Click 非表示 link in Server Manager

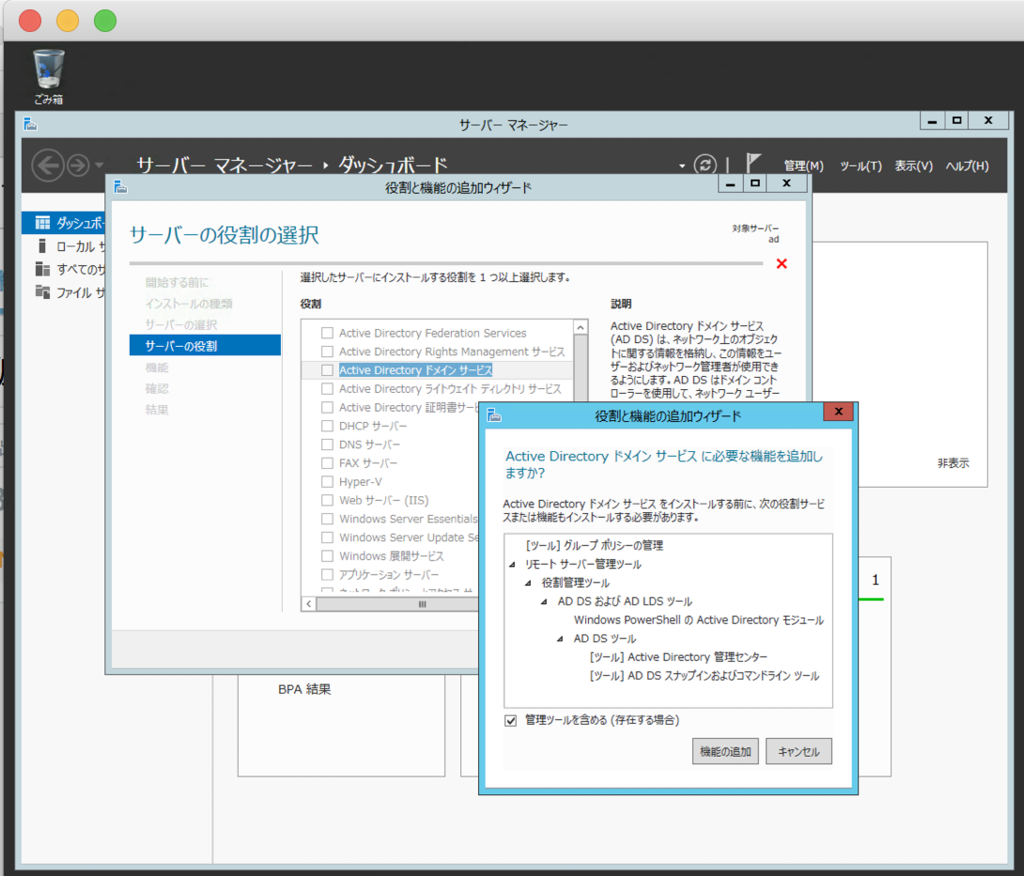[x=953, y=463]
